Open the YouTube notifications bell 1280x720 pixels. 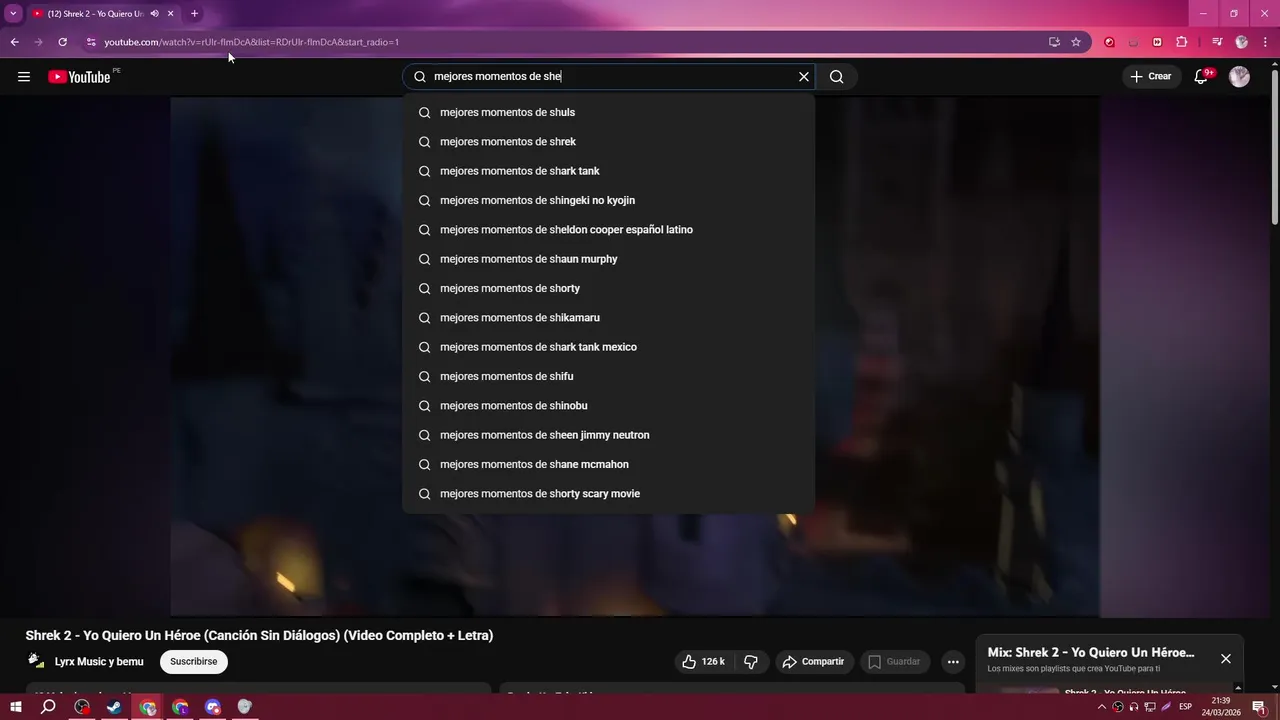[x=1202, y=77]
